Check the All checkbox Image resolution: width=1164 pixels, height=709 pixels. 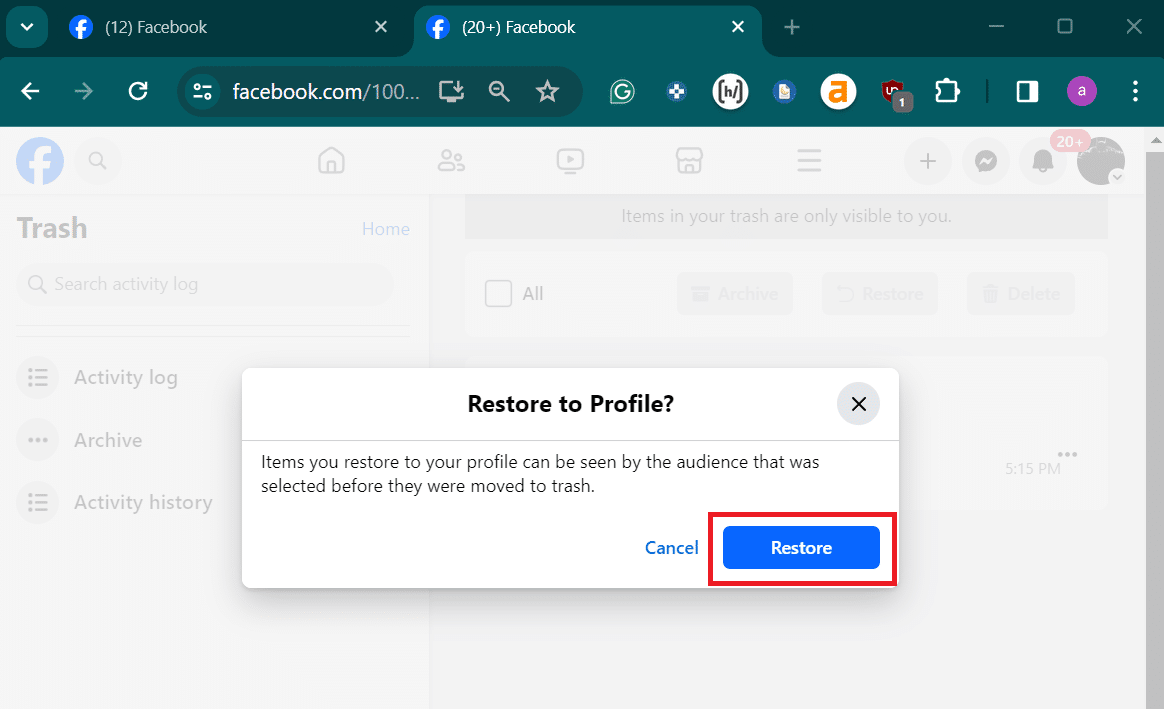pyautogui.click(x=498, y=293)
